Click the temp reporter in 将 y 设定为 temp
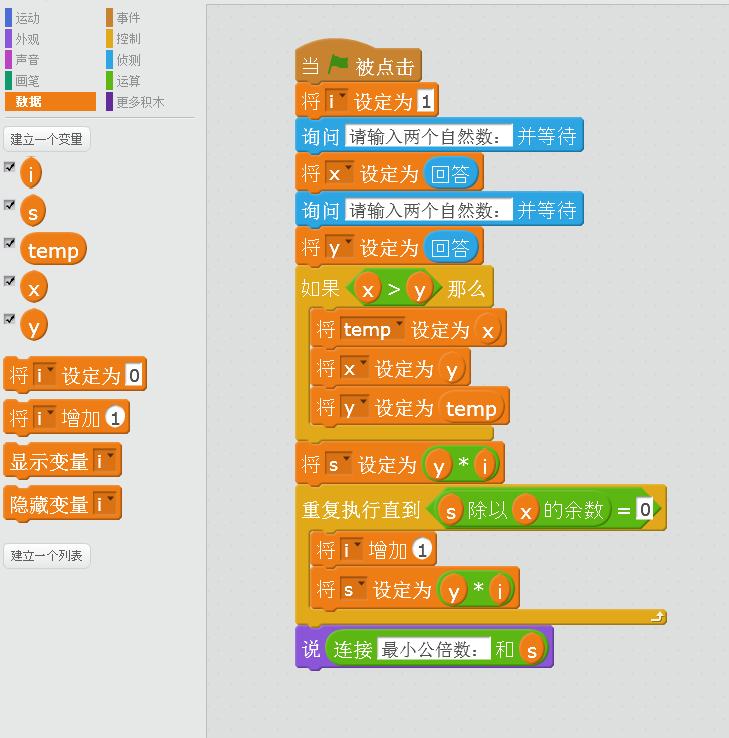Screen dimensions: 729x738 pos(471,407)
